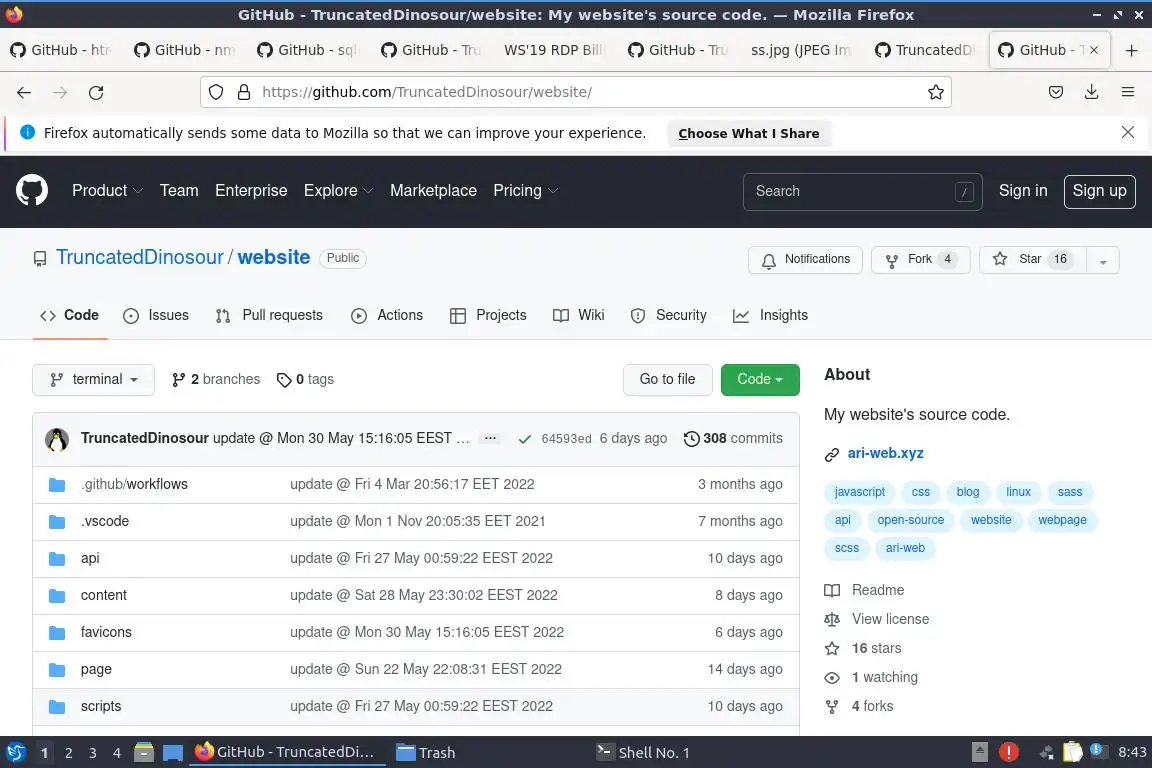Expand the Explore menu
Screen dimensions: 1152x768
339,190
